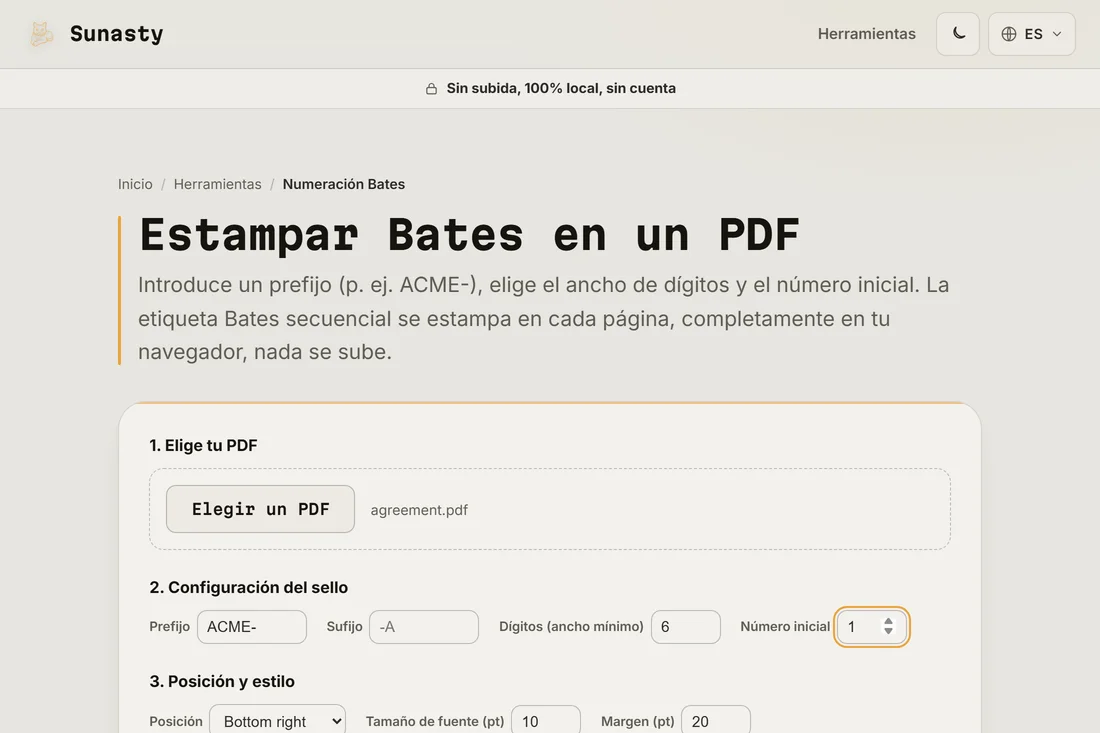
Task: Click the Tamaño de fuente (pt) field
Action: (546, 721)
